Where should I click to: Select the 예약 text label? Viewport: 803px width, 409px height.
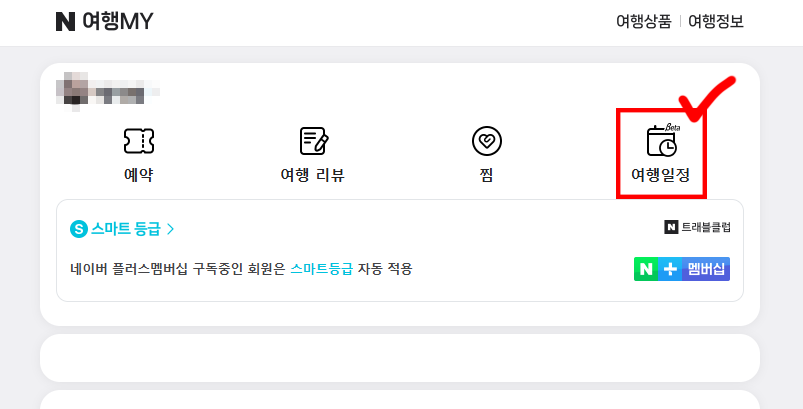(x=138, y=176)
